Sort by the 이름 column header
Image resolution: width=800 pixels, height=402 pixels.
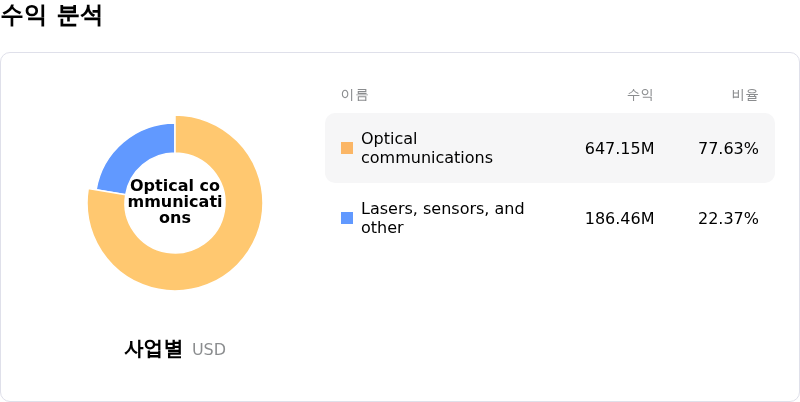pyautogui.click(x=355, y=95)
